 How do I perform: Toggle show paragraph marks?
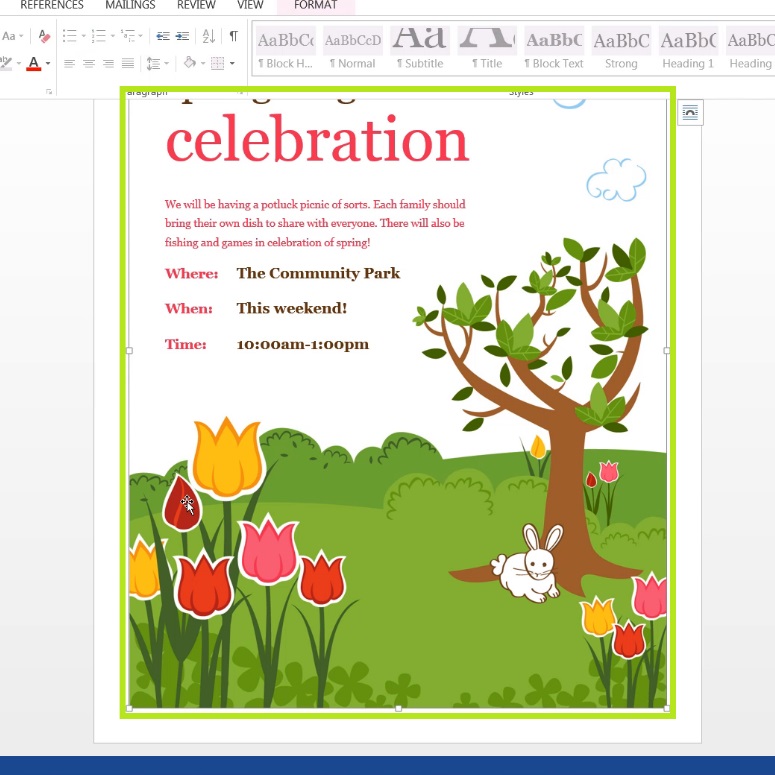point(234,36)
